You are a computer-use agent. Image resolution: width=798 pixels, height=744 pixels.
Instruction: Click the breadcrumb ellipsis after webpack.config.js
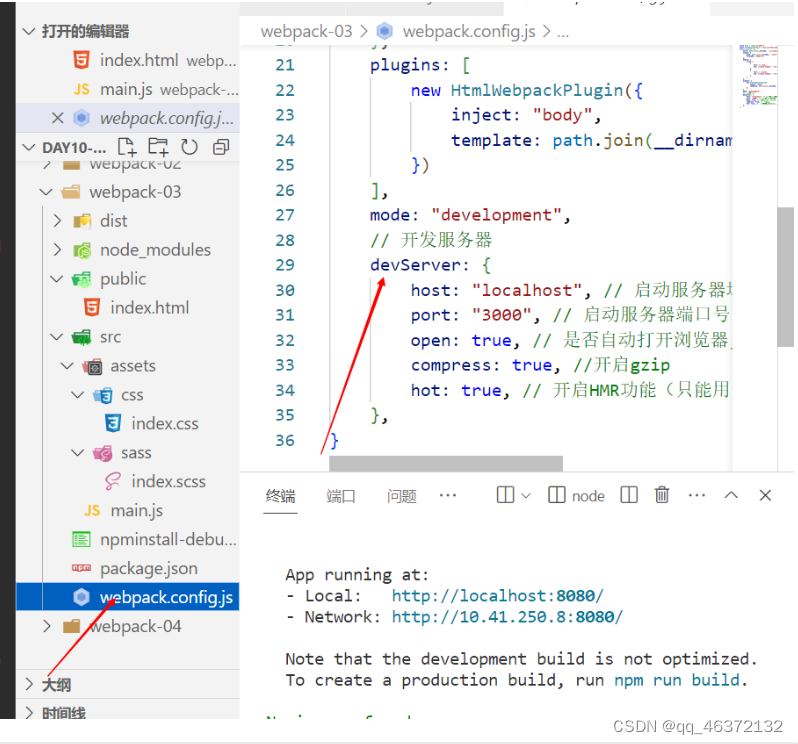pyautogui.click(x=563, y=33)
